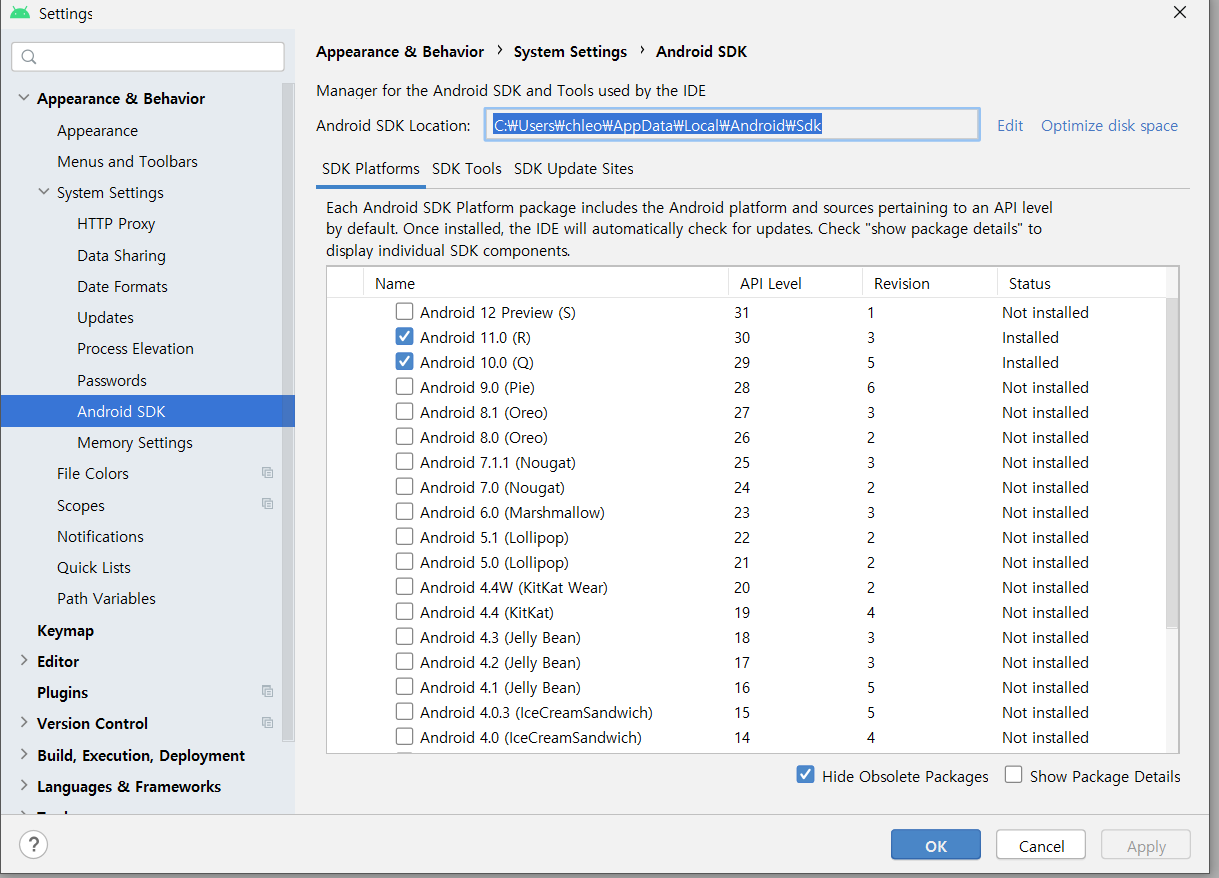Check the Android 5.1 (Lollipop) checkbox
This screenshot has height=878, width=1219.
[x=404, y=537]
